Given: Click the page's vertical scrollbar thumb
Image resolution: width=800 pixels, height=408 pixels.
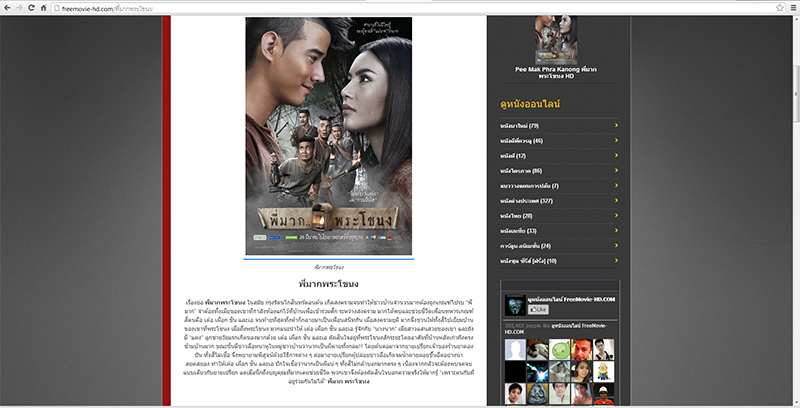Looking at the screenshot, I should tap(796, 94).
